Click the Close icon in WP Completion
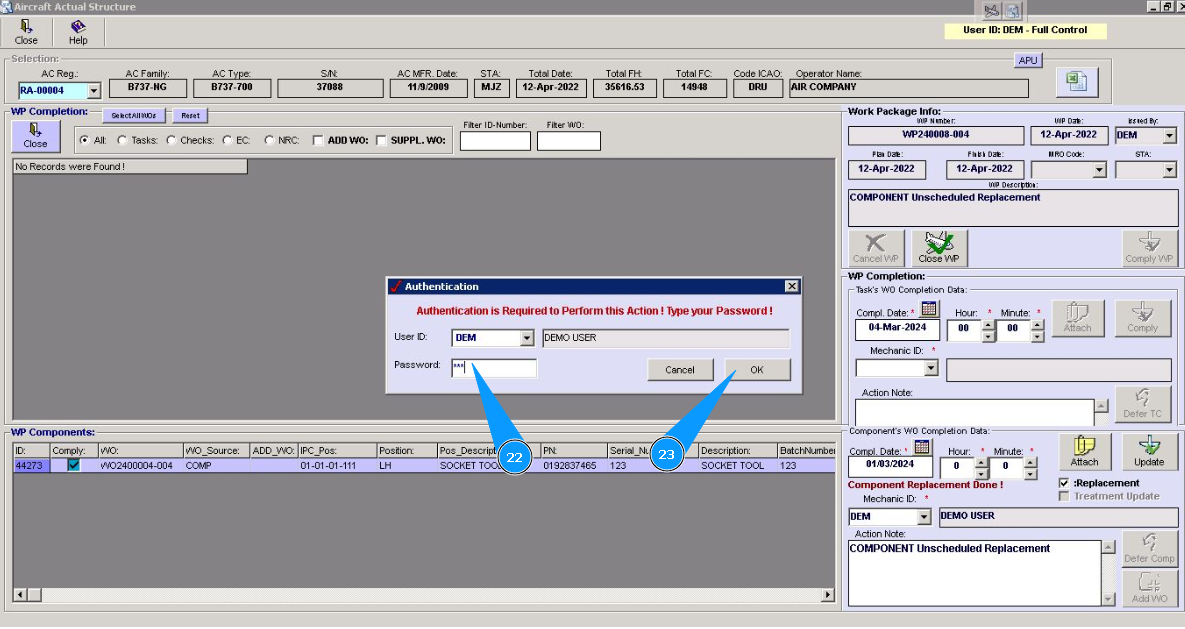This screenshot has height=629, width=1185. pyautogui.click(x=35, y=135)
